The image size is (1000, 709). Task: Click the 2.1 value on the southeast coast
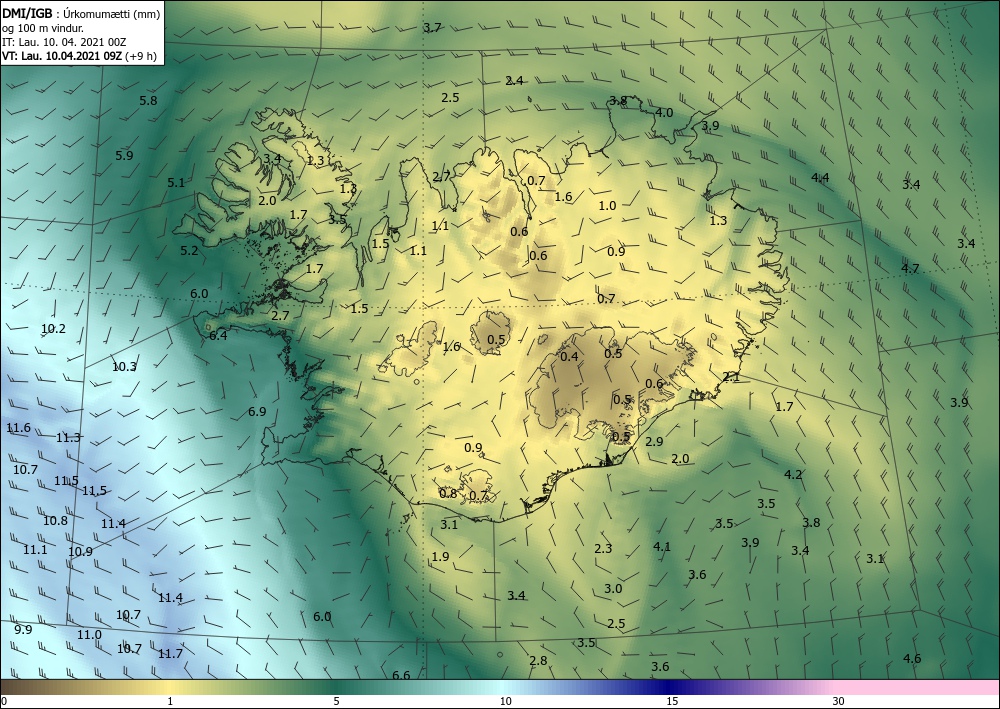[x=731, y=377]
